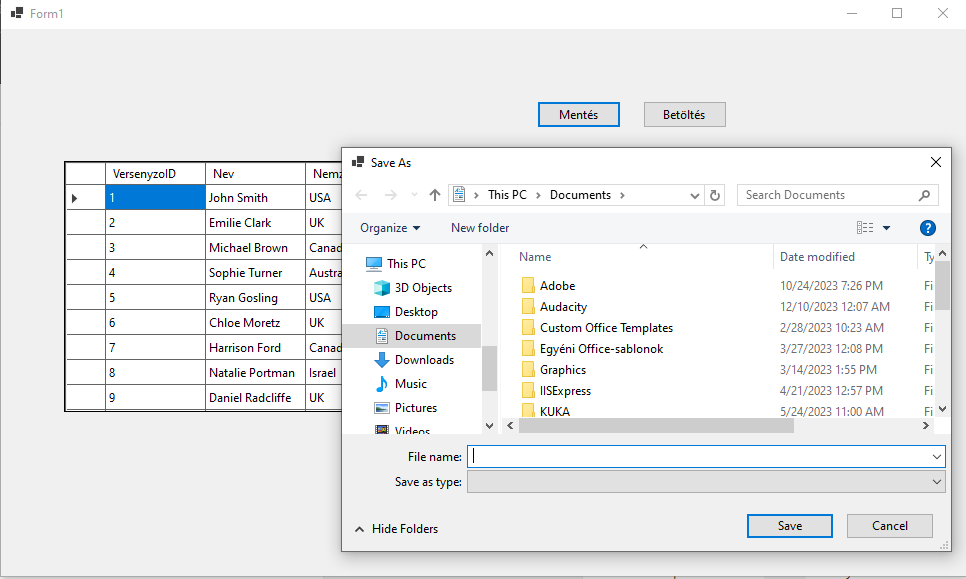Open the view options dropdown arrow
This screenshot has height=579, width=966.
886,228
